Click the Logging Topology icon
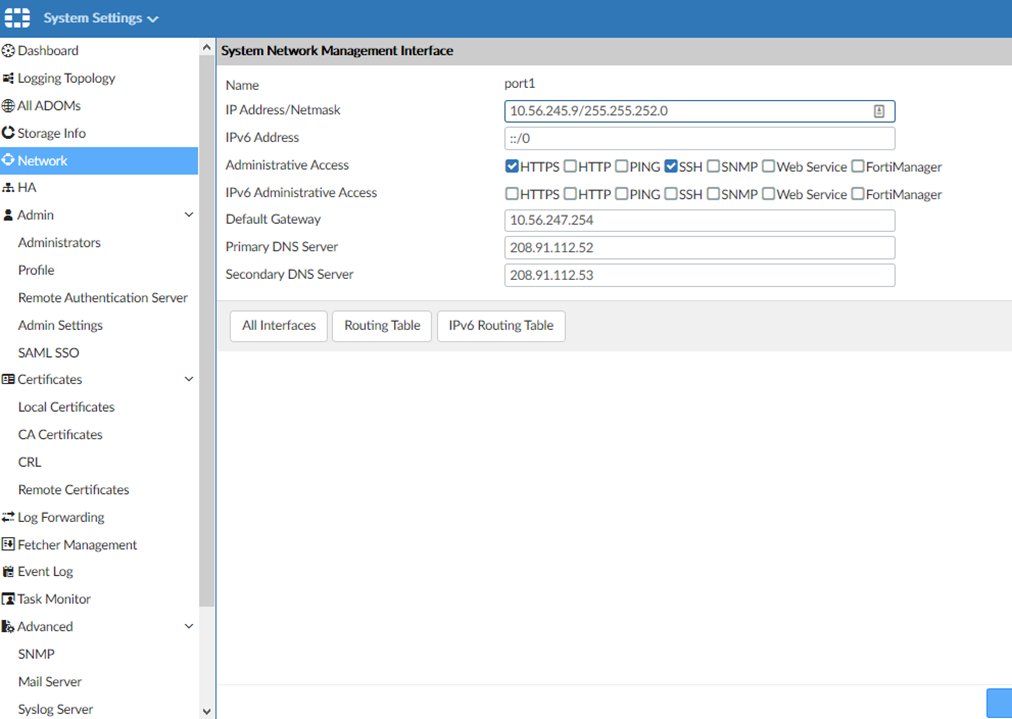Image resolution: width=1012 pixels, height=719 pixels. [x=9, y=78]
